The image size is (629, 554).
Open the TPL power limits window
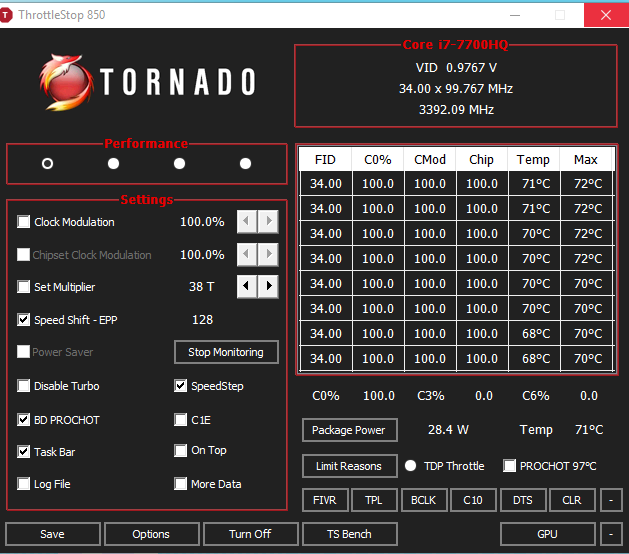pyautogui.click(x=374, y=500)
